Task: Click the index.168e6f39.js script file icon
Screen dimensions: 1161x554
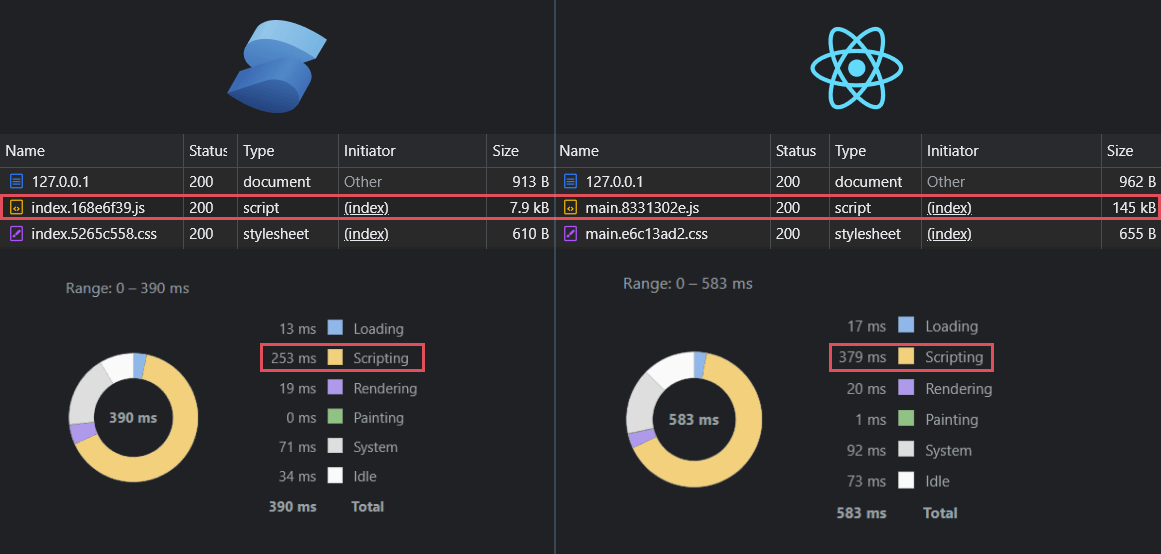Action: (16, 208)
